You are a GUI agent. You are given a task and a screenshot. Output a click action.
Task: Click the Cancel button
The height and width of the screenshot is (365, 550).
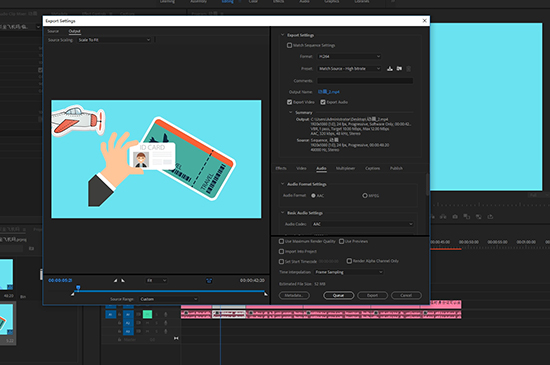pyautogui.click(x=406, y=295)
